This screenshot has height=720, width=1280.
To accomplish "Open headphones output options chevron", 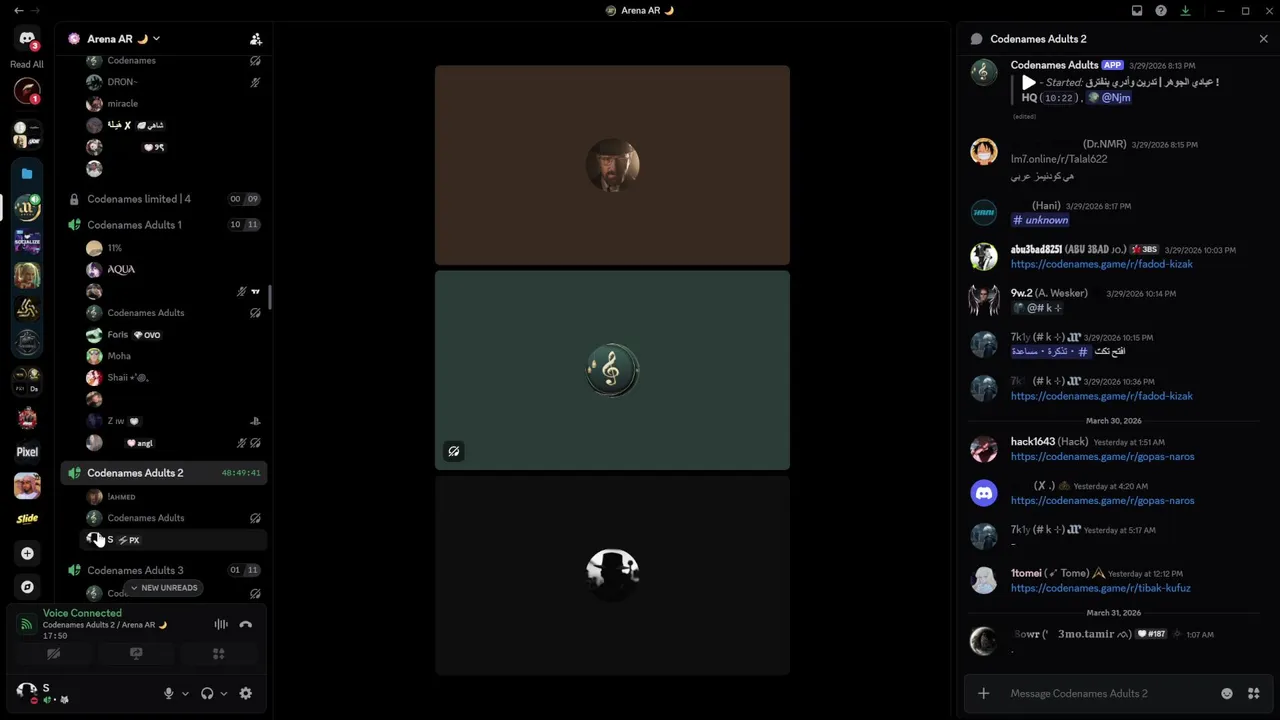I will tap(224, 693).
